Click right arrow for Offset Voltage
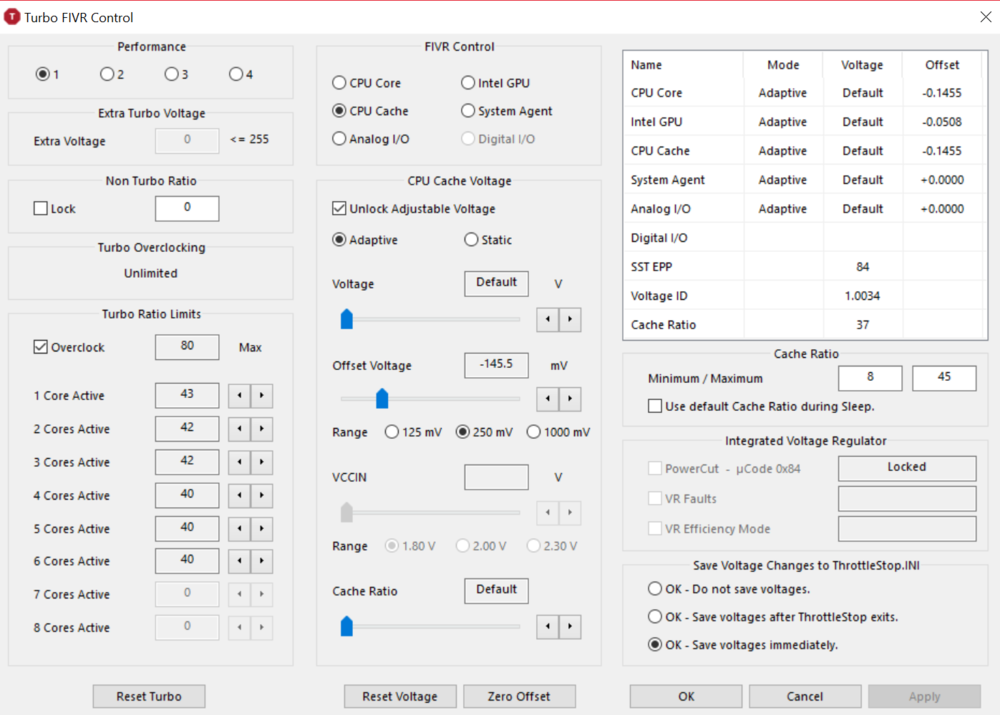Viewport: 1000px width, 715px height. 569,399
